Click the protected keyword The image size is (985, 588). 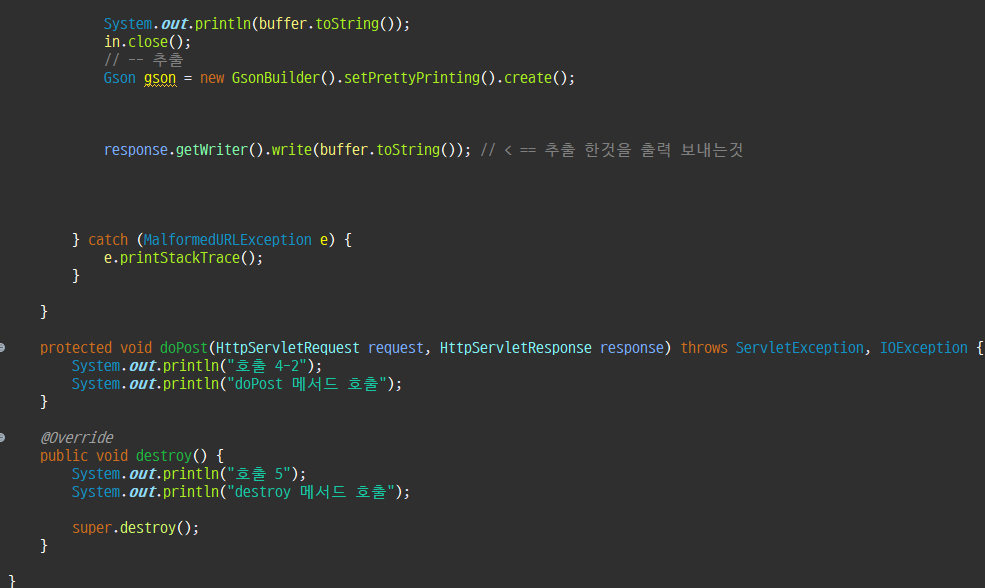pyautogui.click(x=76, y=348)
